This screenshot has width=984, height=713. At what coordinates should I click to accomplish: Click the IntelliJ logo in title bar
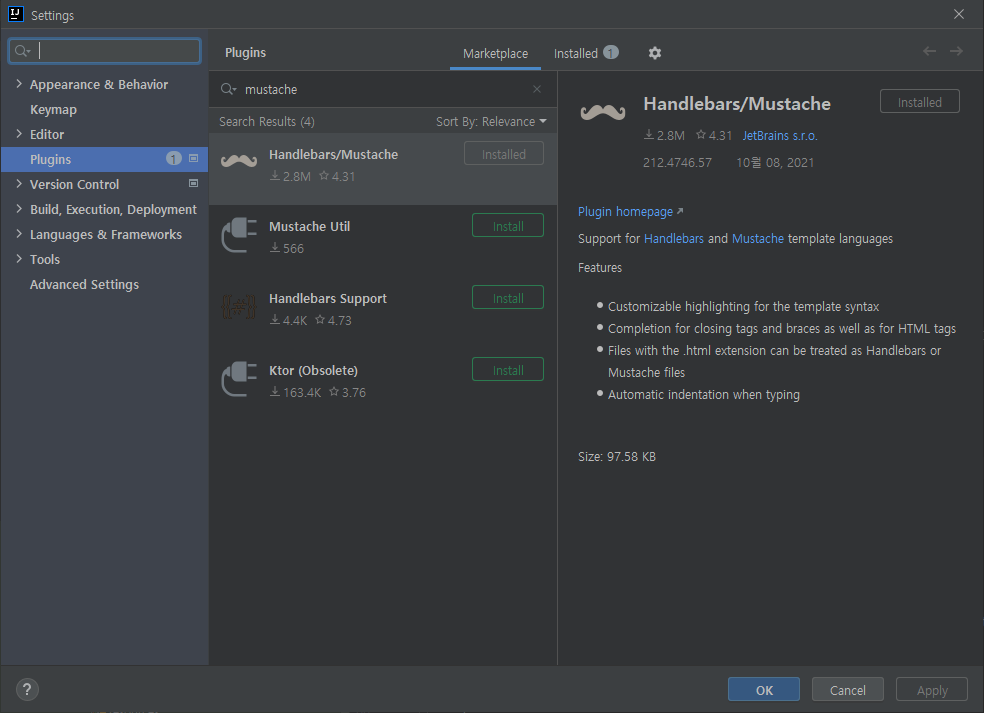(16, 14)
